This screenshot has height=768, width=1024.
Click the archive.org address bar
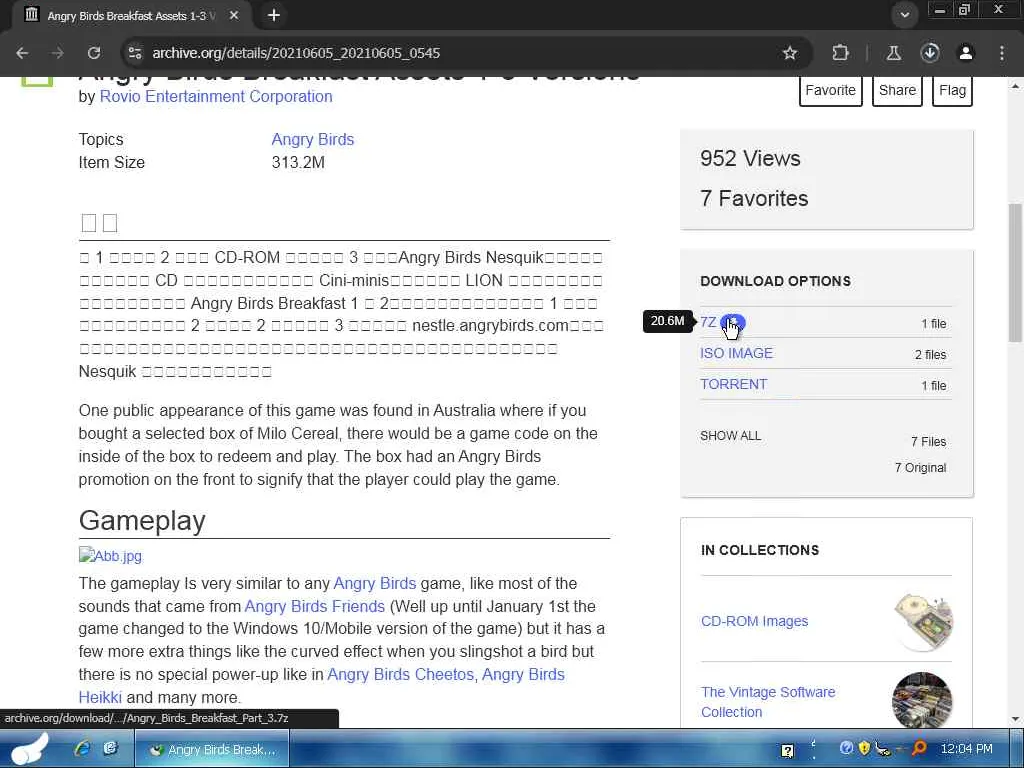click(x=457, y=53)
